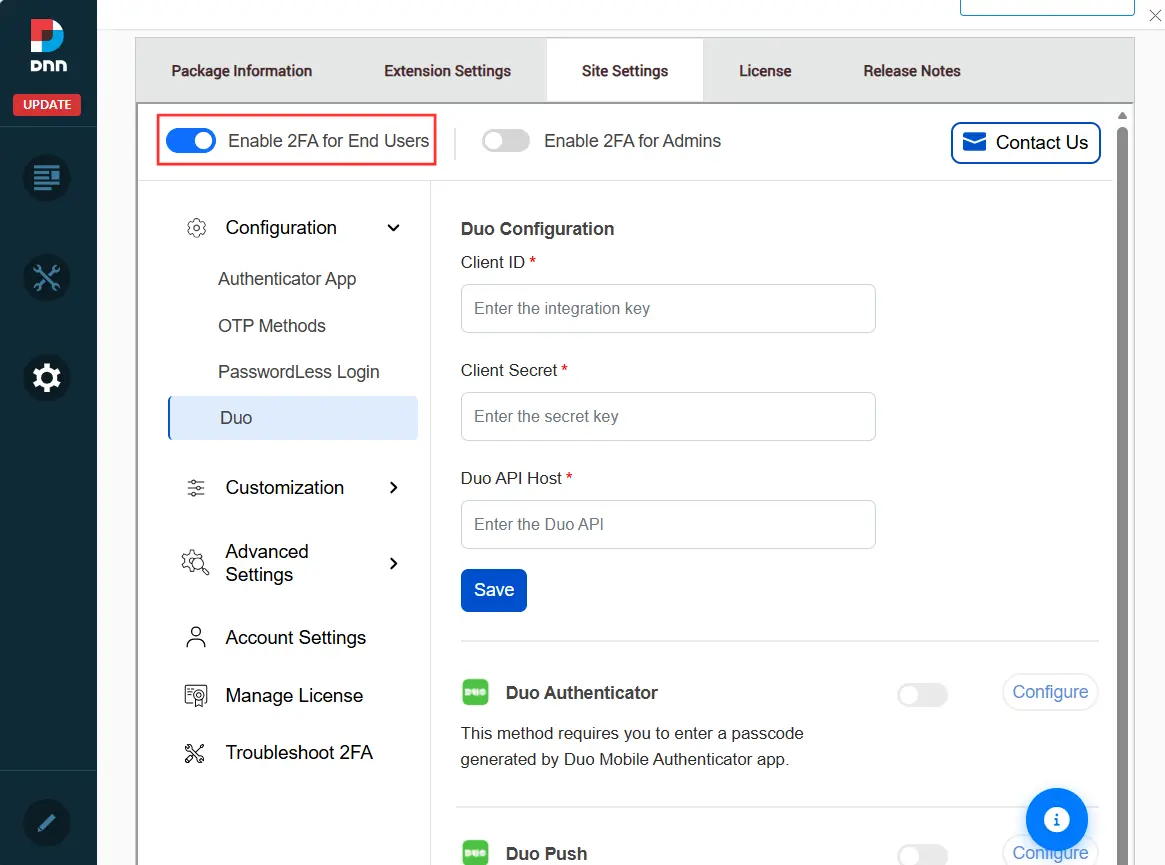The height and width of the screenshot is (865, 1165).
Task: Switch to the Package Information tab
Action: point(241,71)
